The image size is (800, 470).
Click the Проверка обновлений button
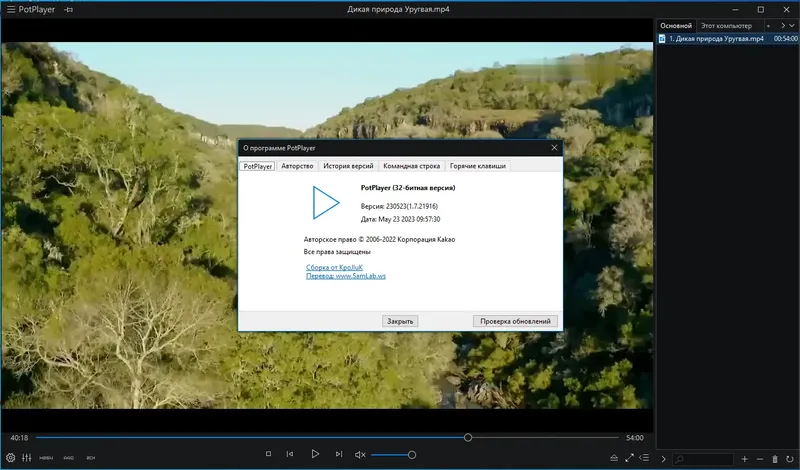515,321
